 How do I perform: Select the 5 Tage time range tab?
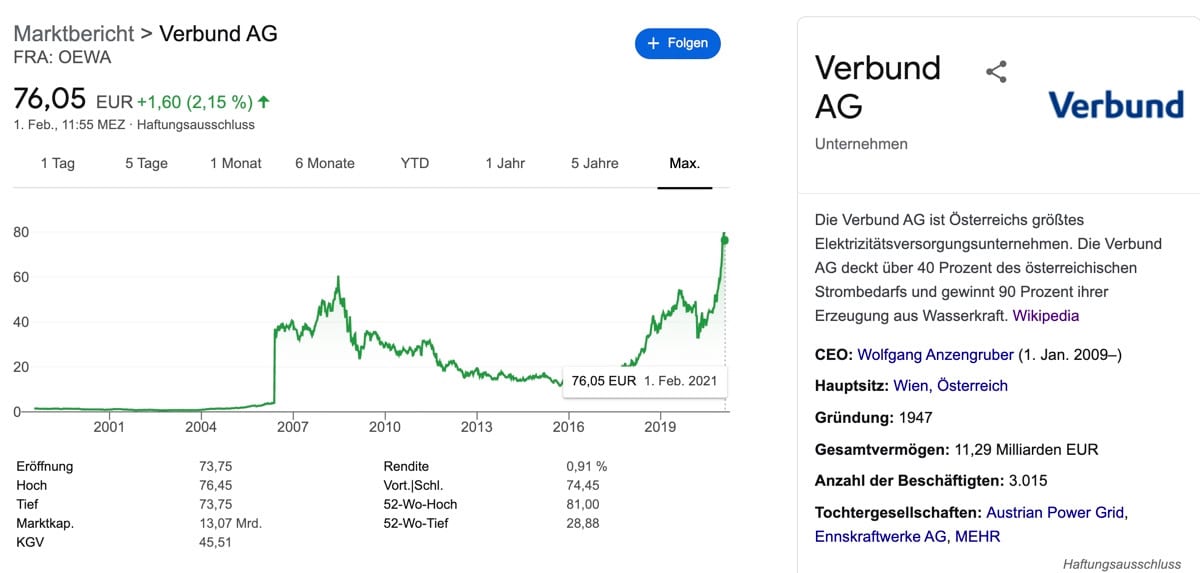tap(146, 163)
